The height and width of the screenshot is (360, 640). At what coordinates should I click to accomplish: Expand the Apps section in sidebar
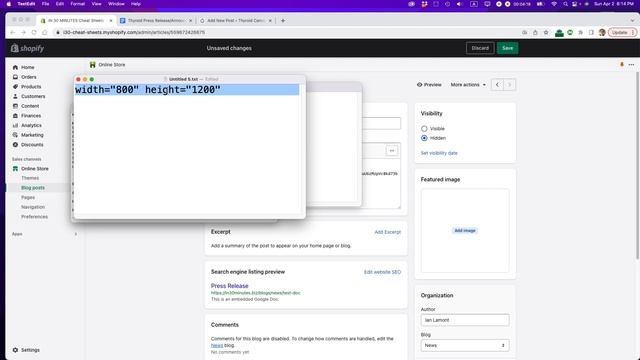pos(76,234)
